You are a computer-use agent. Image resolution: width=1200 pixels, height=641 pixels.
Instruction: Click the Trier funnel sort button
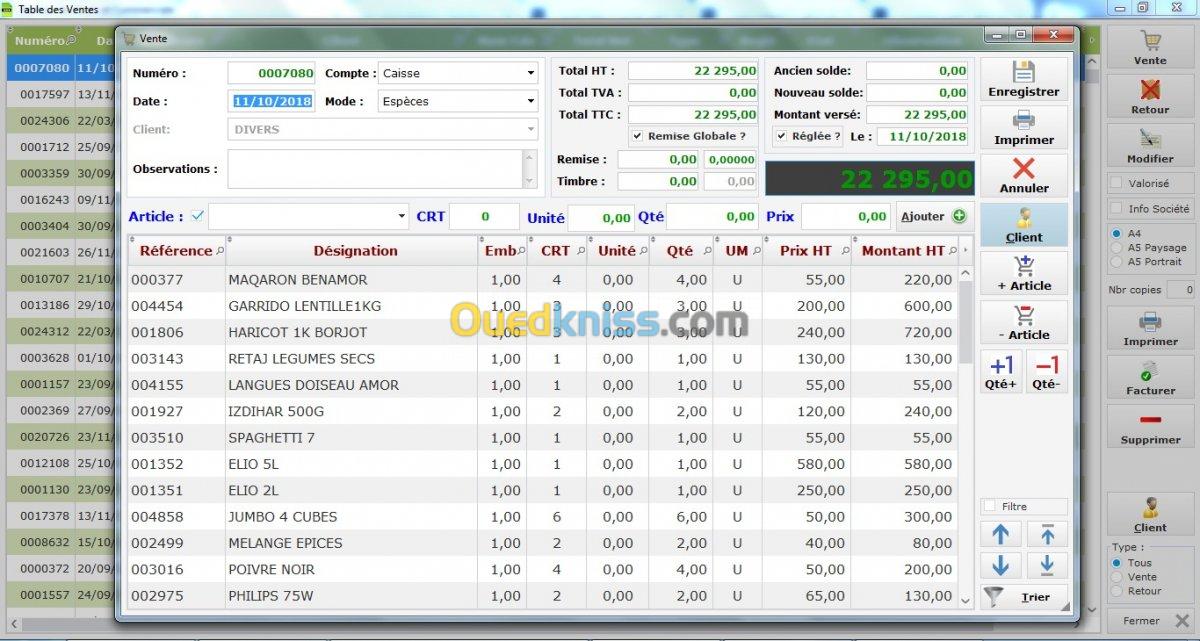tap(1023, 597)
